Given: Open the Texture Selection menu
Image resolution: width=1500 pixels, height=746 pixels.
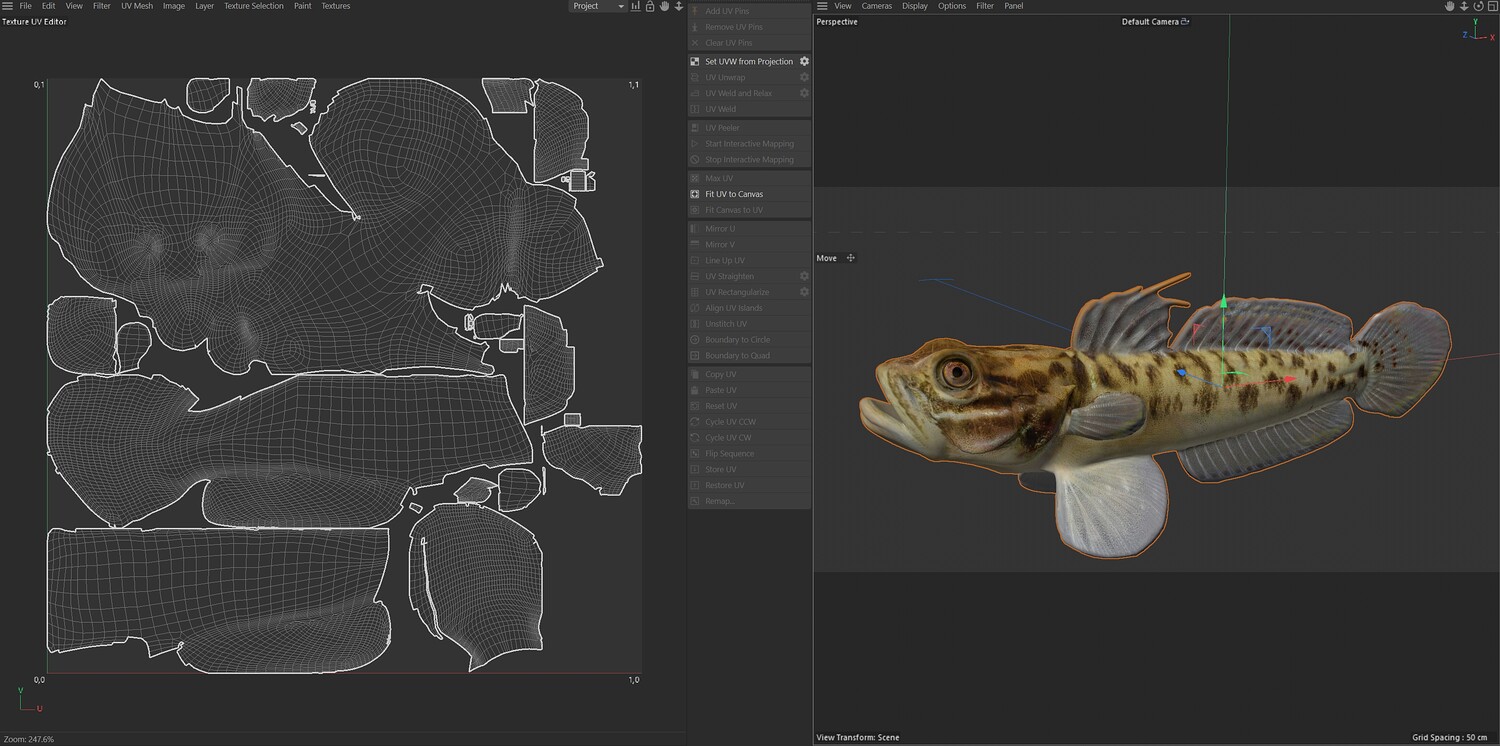Looking at the screenshot, I should 253,6.
